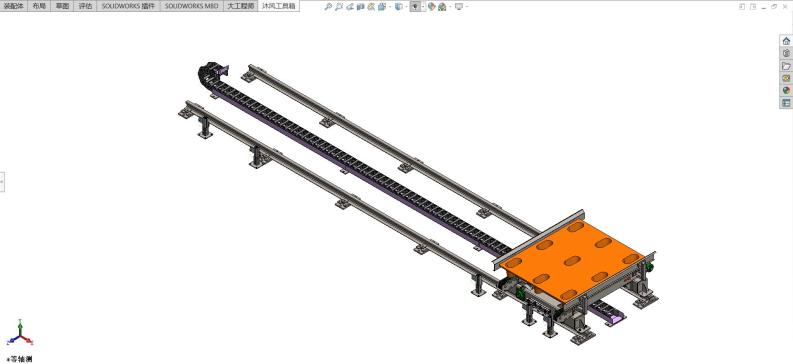The width and height of the screenshot is (793, 364).
Task: Expand the View Settings dropdown arrow
Action: pyautogui.click(x=467, y=7)
